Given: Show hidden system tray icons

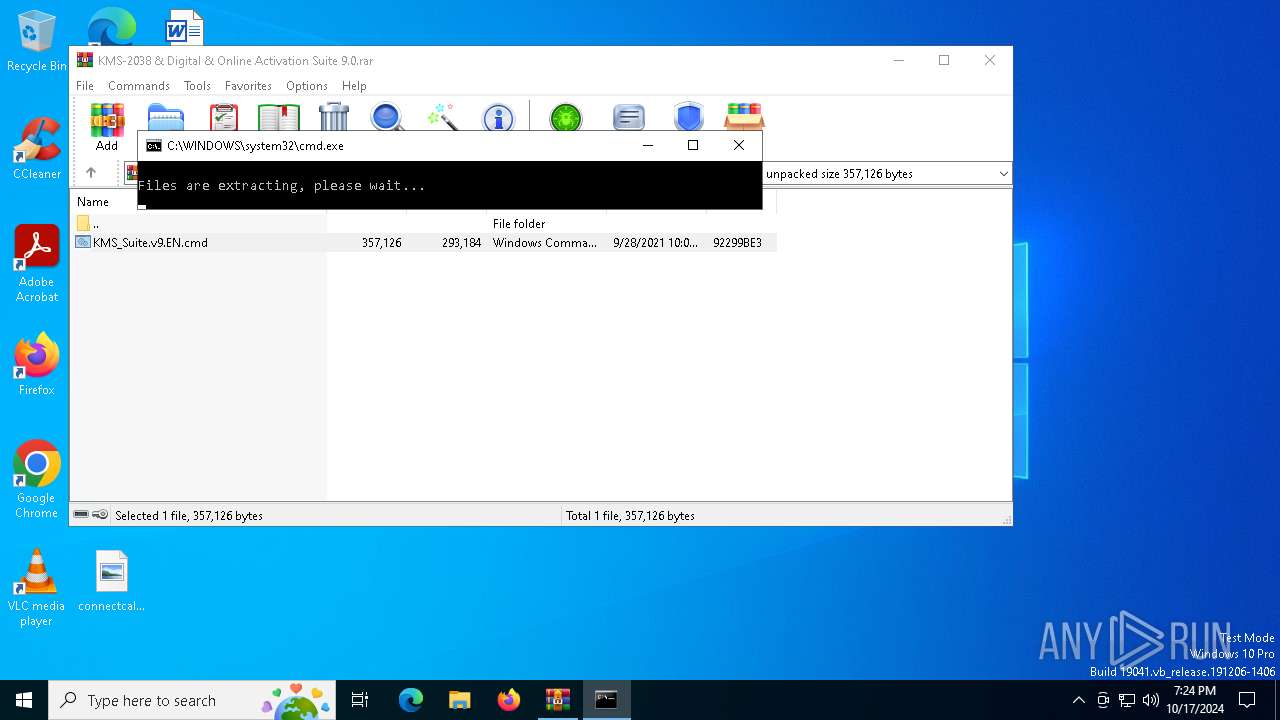Looking at the screenshot, I should coord(1078,700).
